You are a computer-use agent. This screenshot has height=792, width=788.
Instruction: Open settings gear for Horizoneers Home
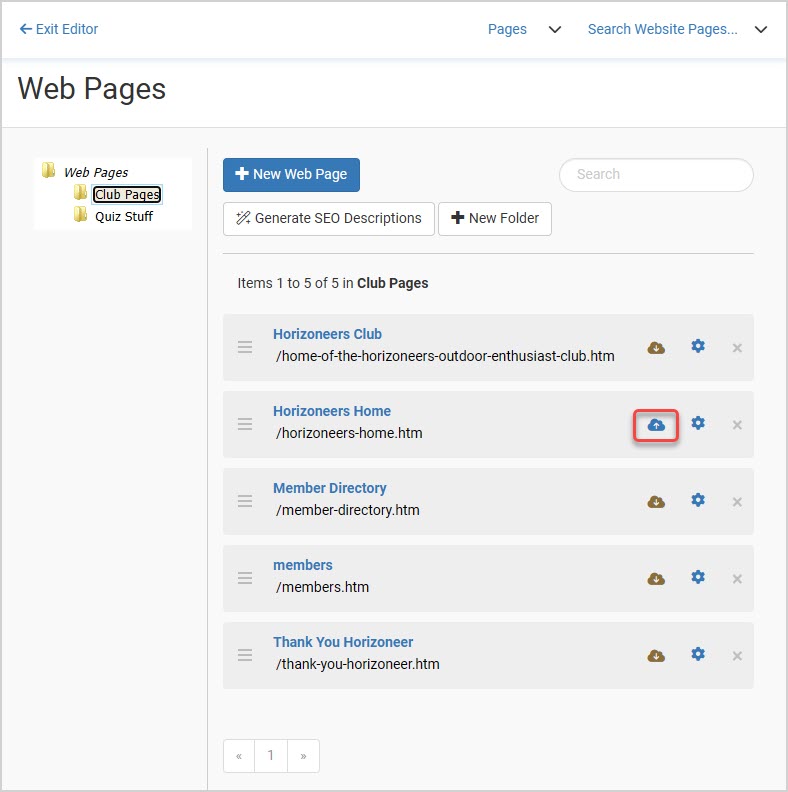(698, 423)
